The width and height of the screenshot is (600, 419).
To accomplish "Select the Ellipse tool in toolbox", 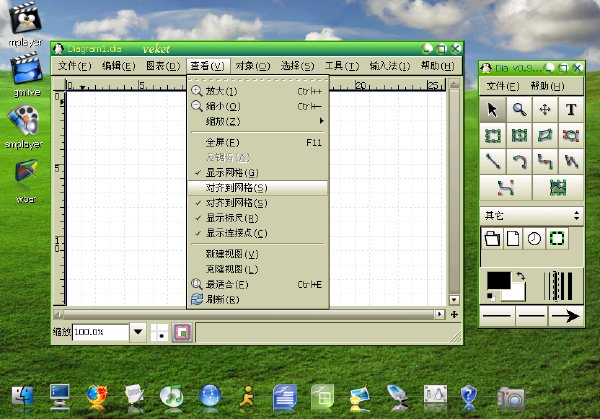I will click(519, 135).
